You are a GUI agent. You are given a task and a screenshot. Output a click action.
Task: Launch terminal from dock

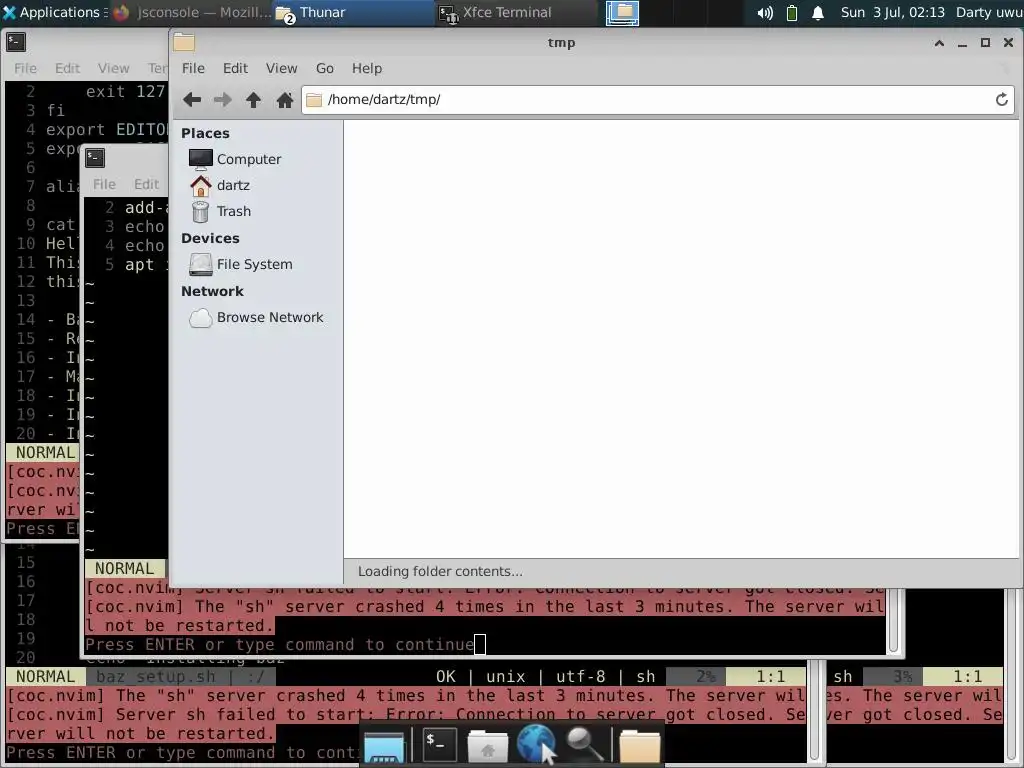click(439, 744)
